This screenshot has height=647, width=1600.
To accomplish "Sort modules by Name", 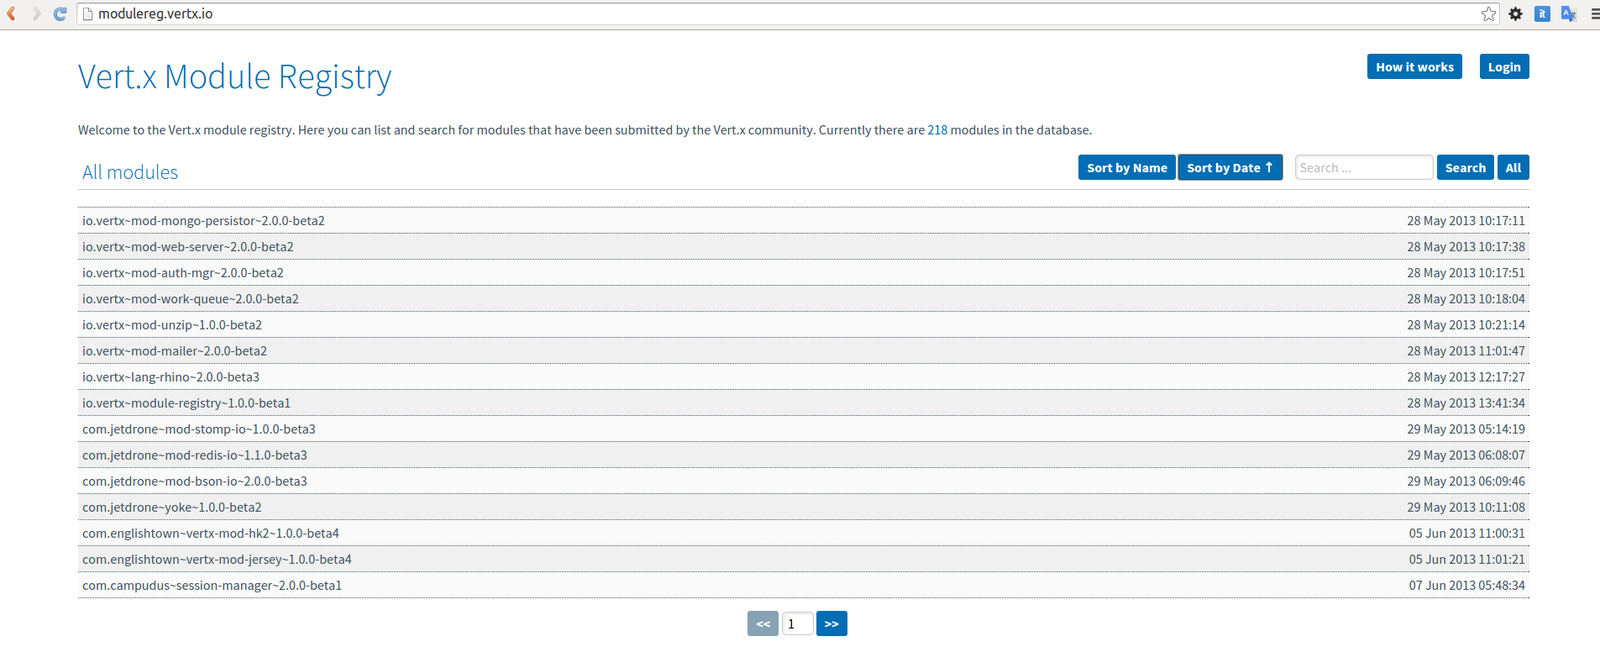I will 1127,168.
